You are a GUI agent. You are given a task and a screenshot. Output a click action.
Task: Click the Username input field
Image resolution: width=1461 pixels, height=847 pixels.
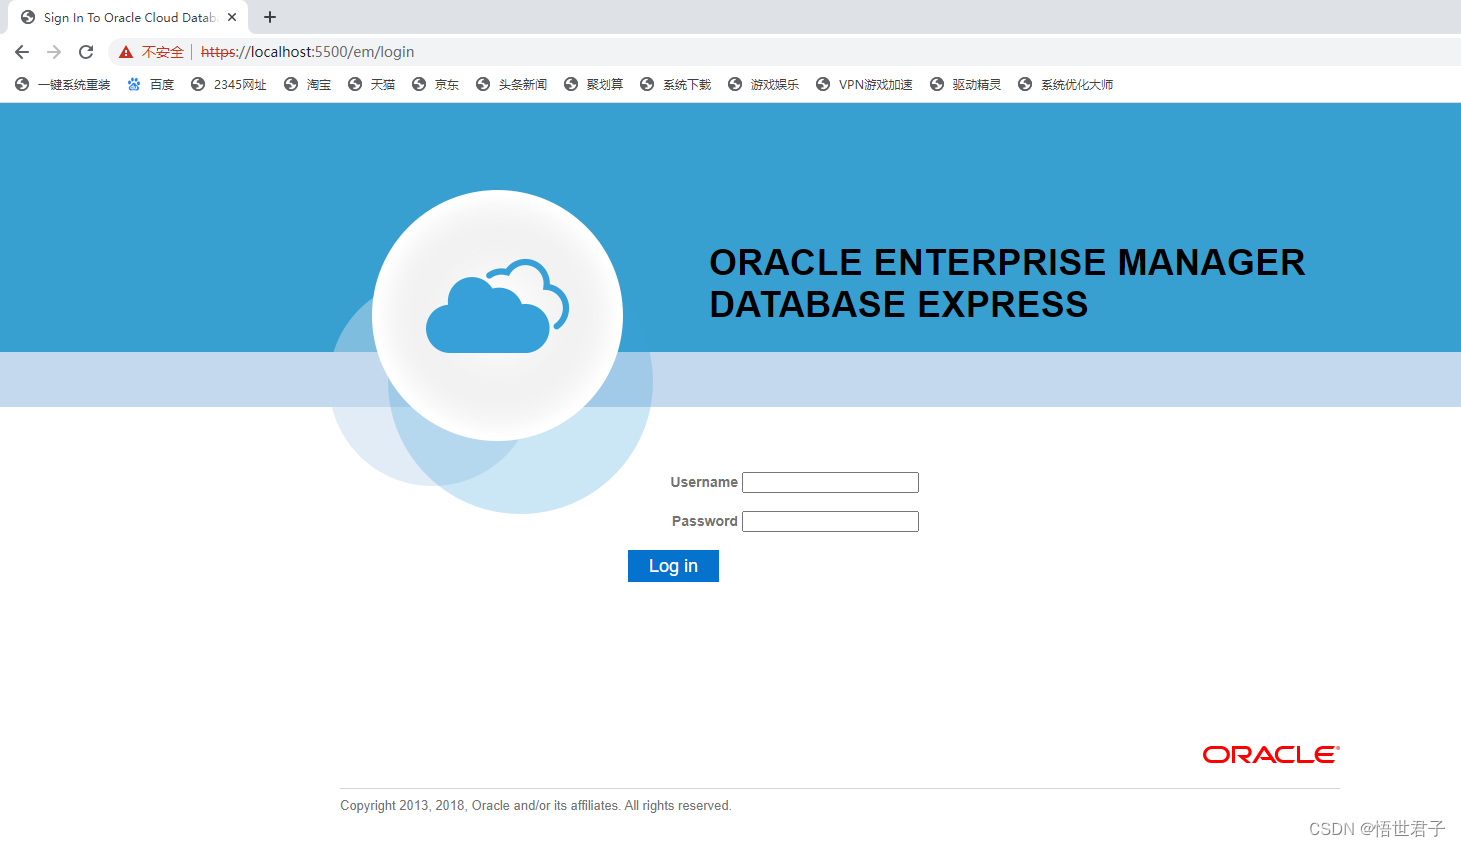(x=830, y=482)
